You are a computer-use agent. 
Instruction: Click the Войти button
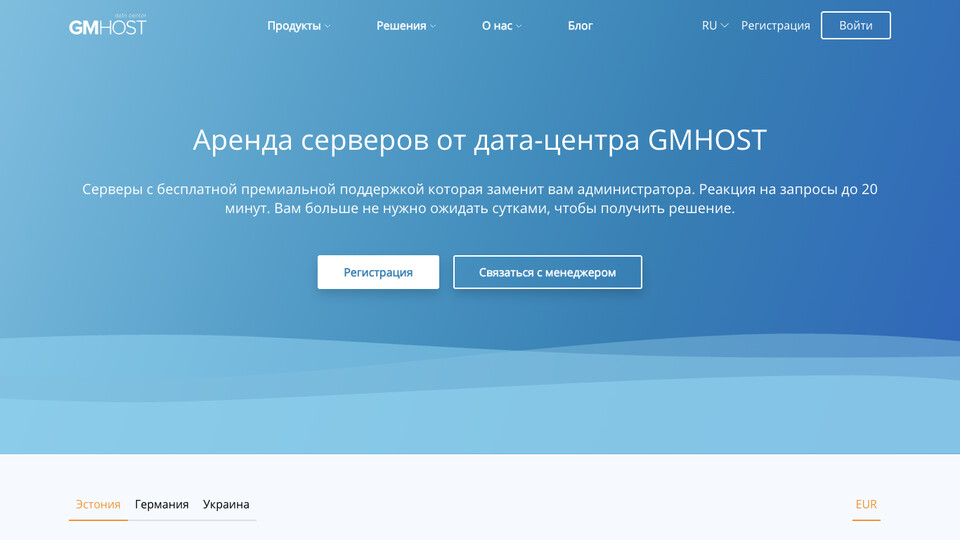pyautogui.click(x=855, y=26)
